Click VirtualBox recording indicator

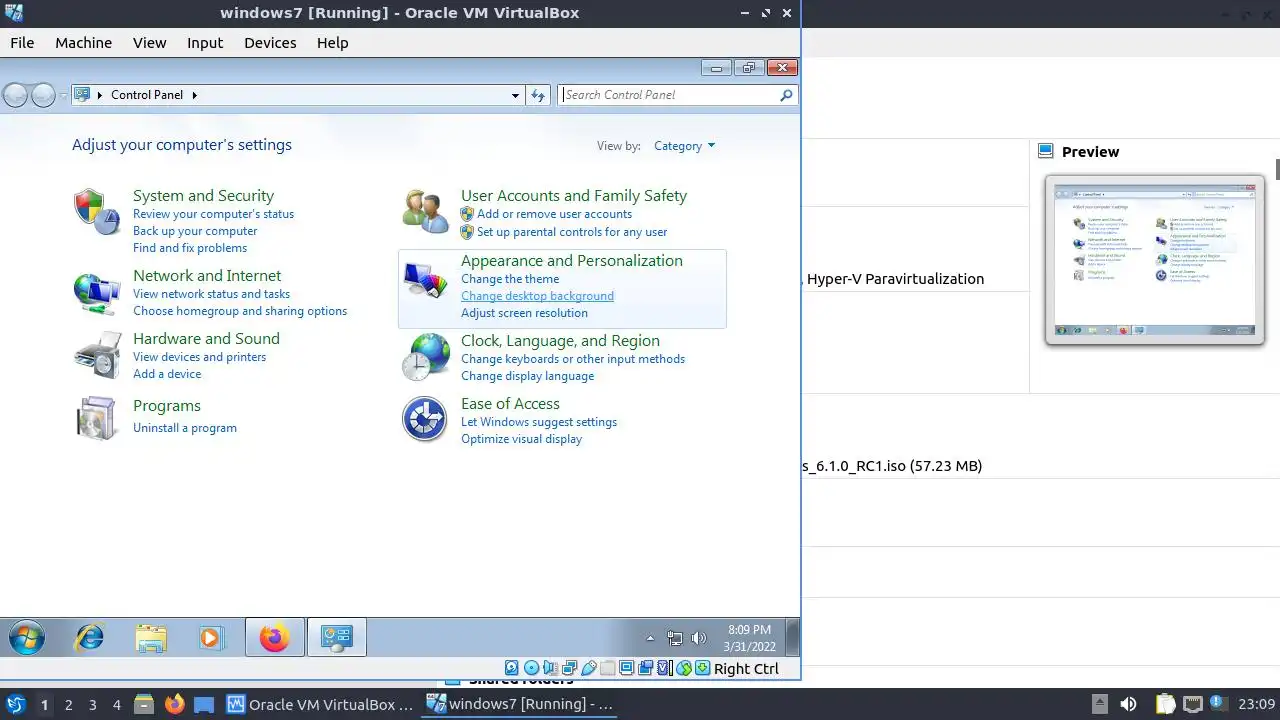645,669
